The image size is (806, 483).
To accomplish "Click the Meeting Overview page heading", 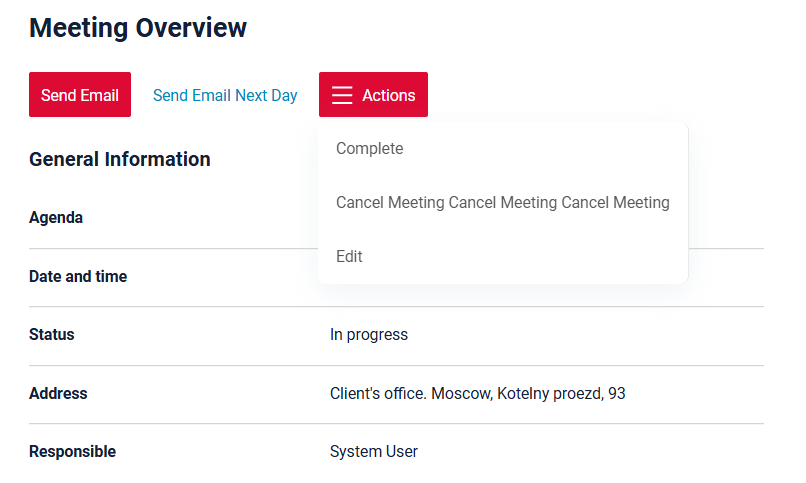I will click(138, 28).
